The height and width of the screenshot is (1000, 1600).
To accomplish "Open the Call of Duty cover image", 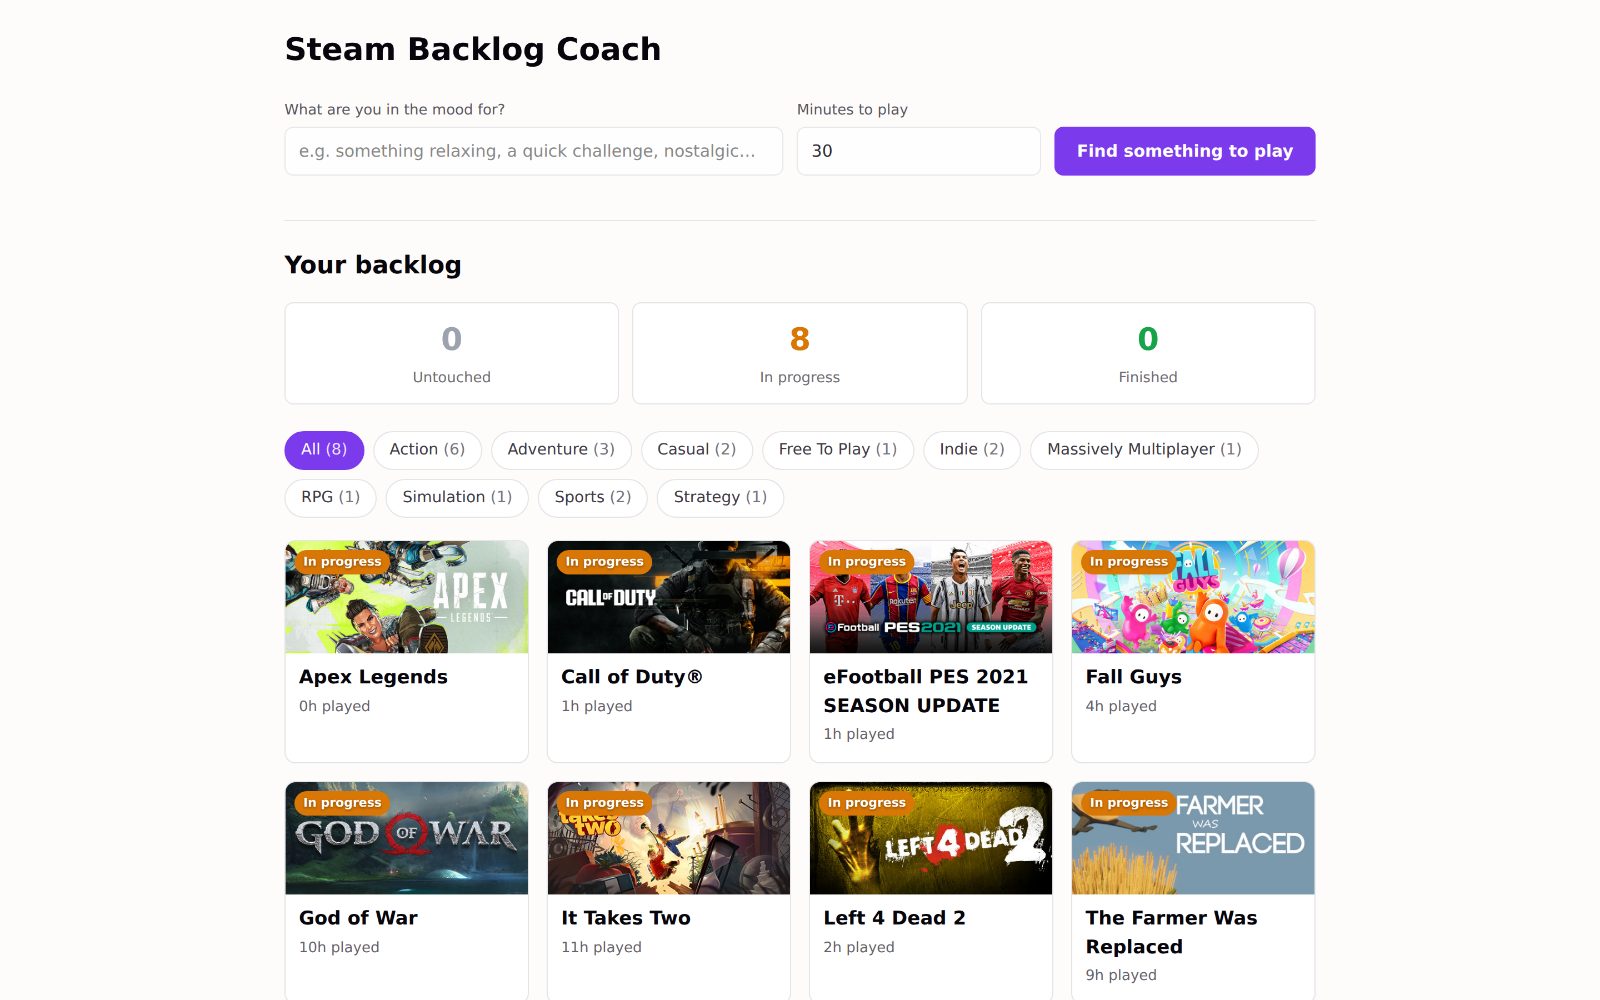I will pyautogui.click(x=669, y=598).
